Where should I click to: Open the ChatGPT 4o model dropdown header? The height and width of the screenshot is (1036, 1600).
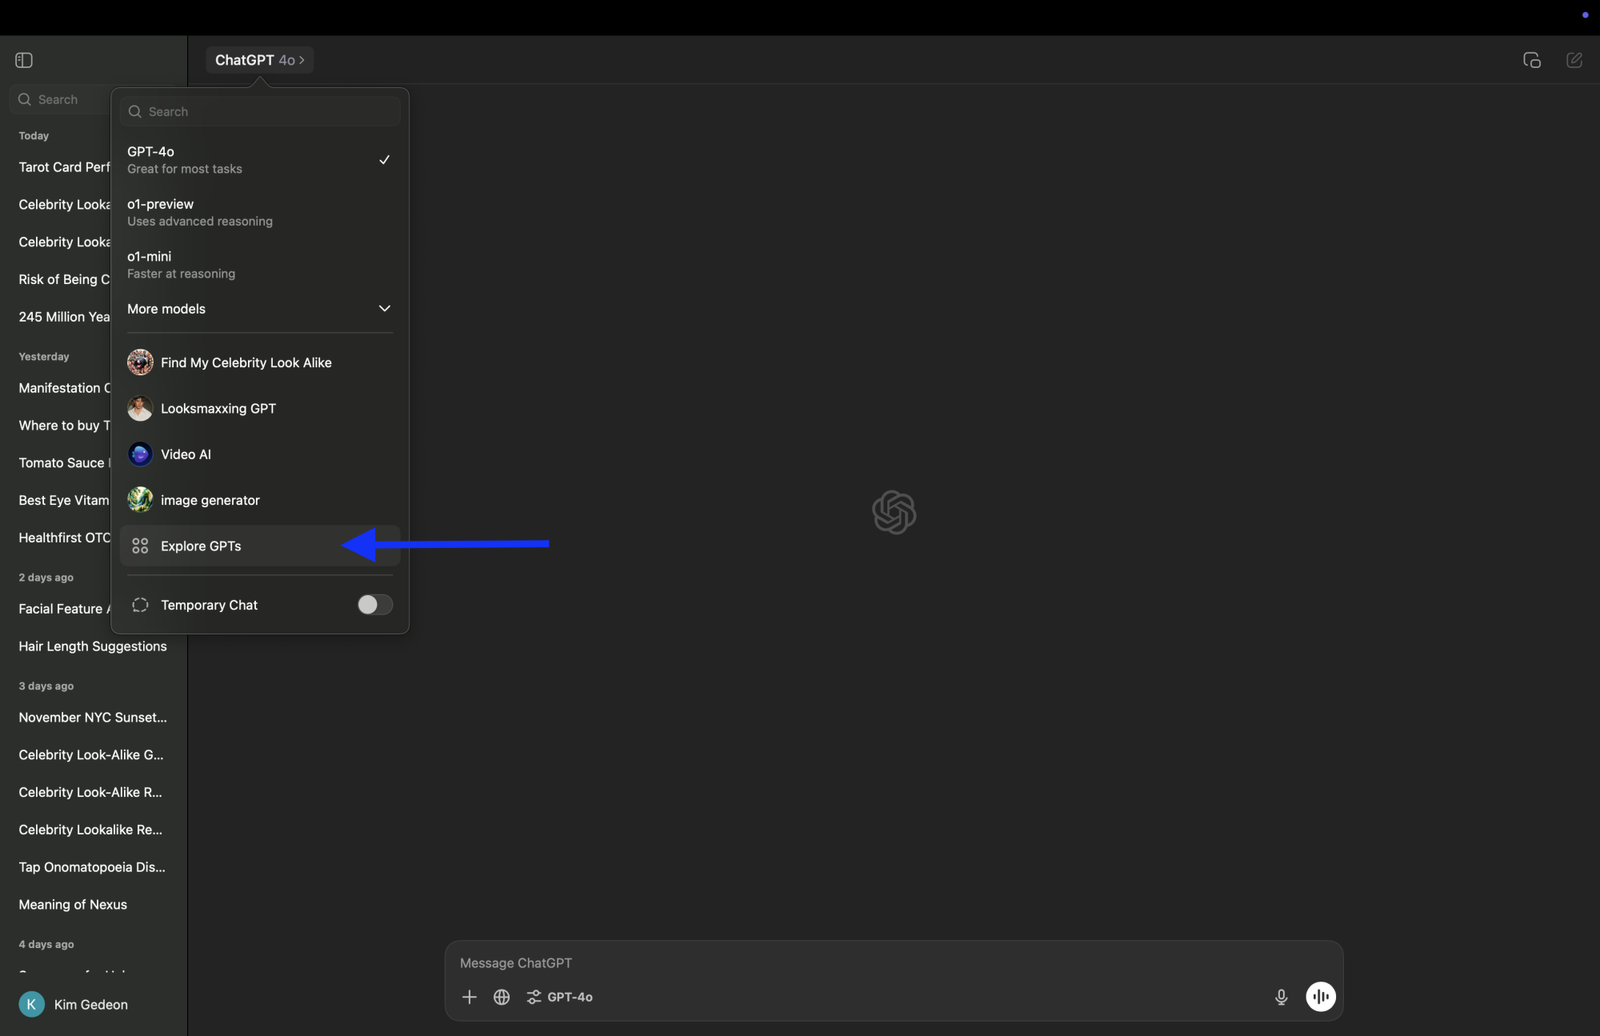point(260,60)
